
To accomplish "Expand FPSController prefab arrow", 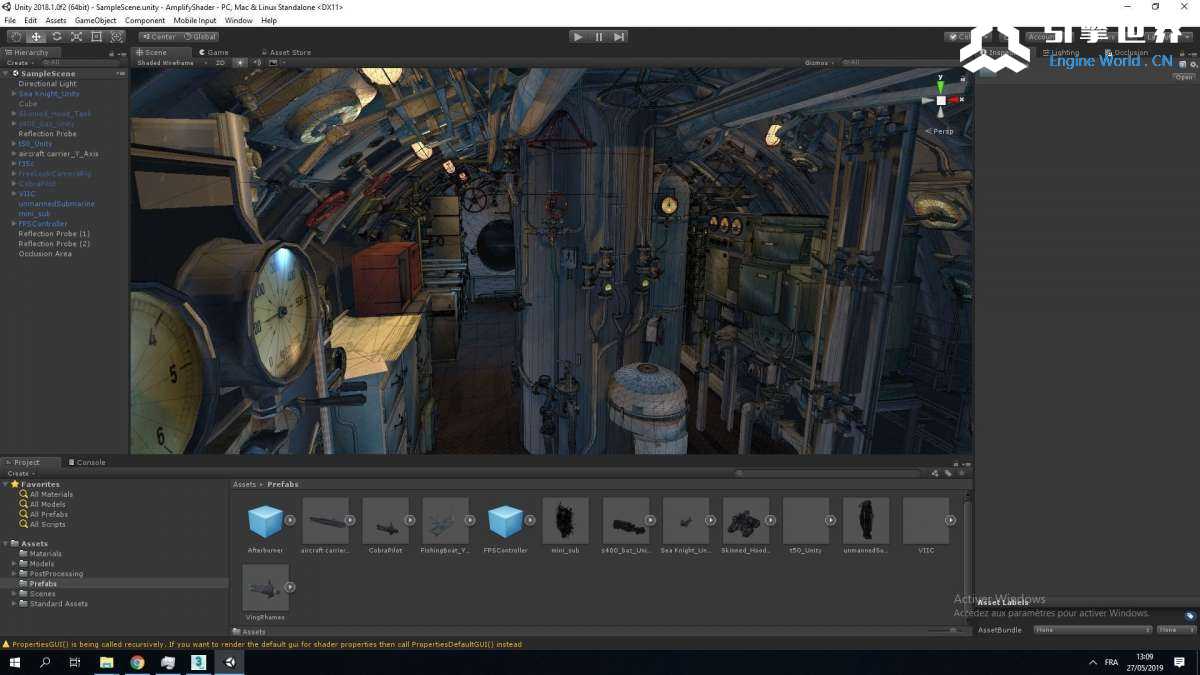I will pyautogui.click(x=530, y=520).
